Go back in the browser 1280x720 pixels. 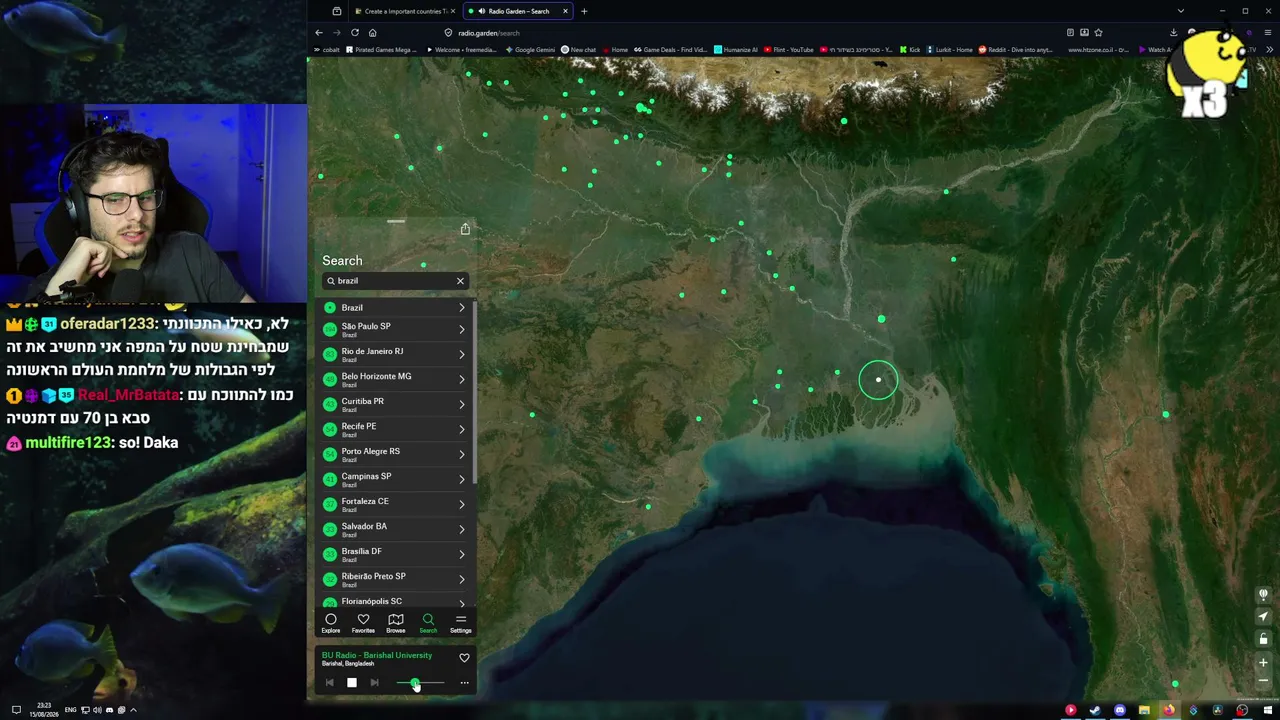click(319, 33)
